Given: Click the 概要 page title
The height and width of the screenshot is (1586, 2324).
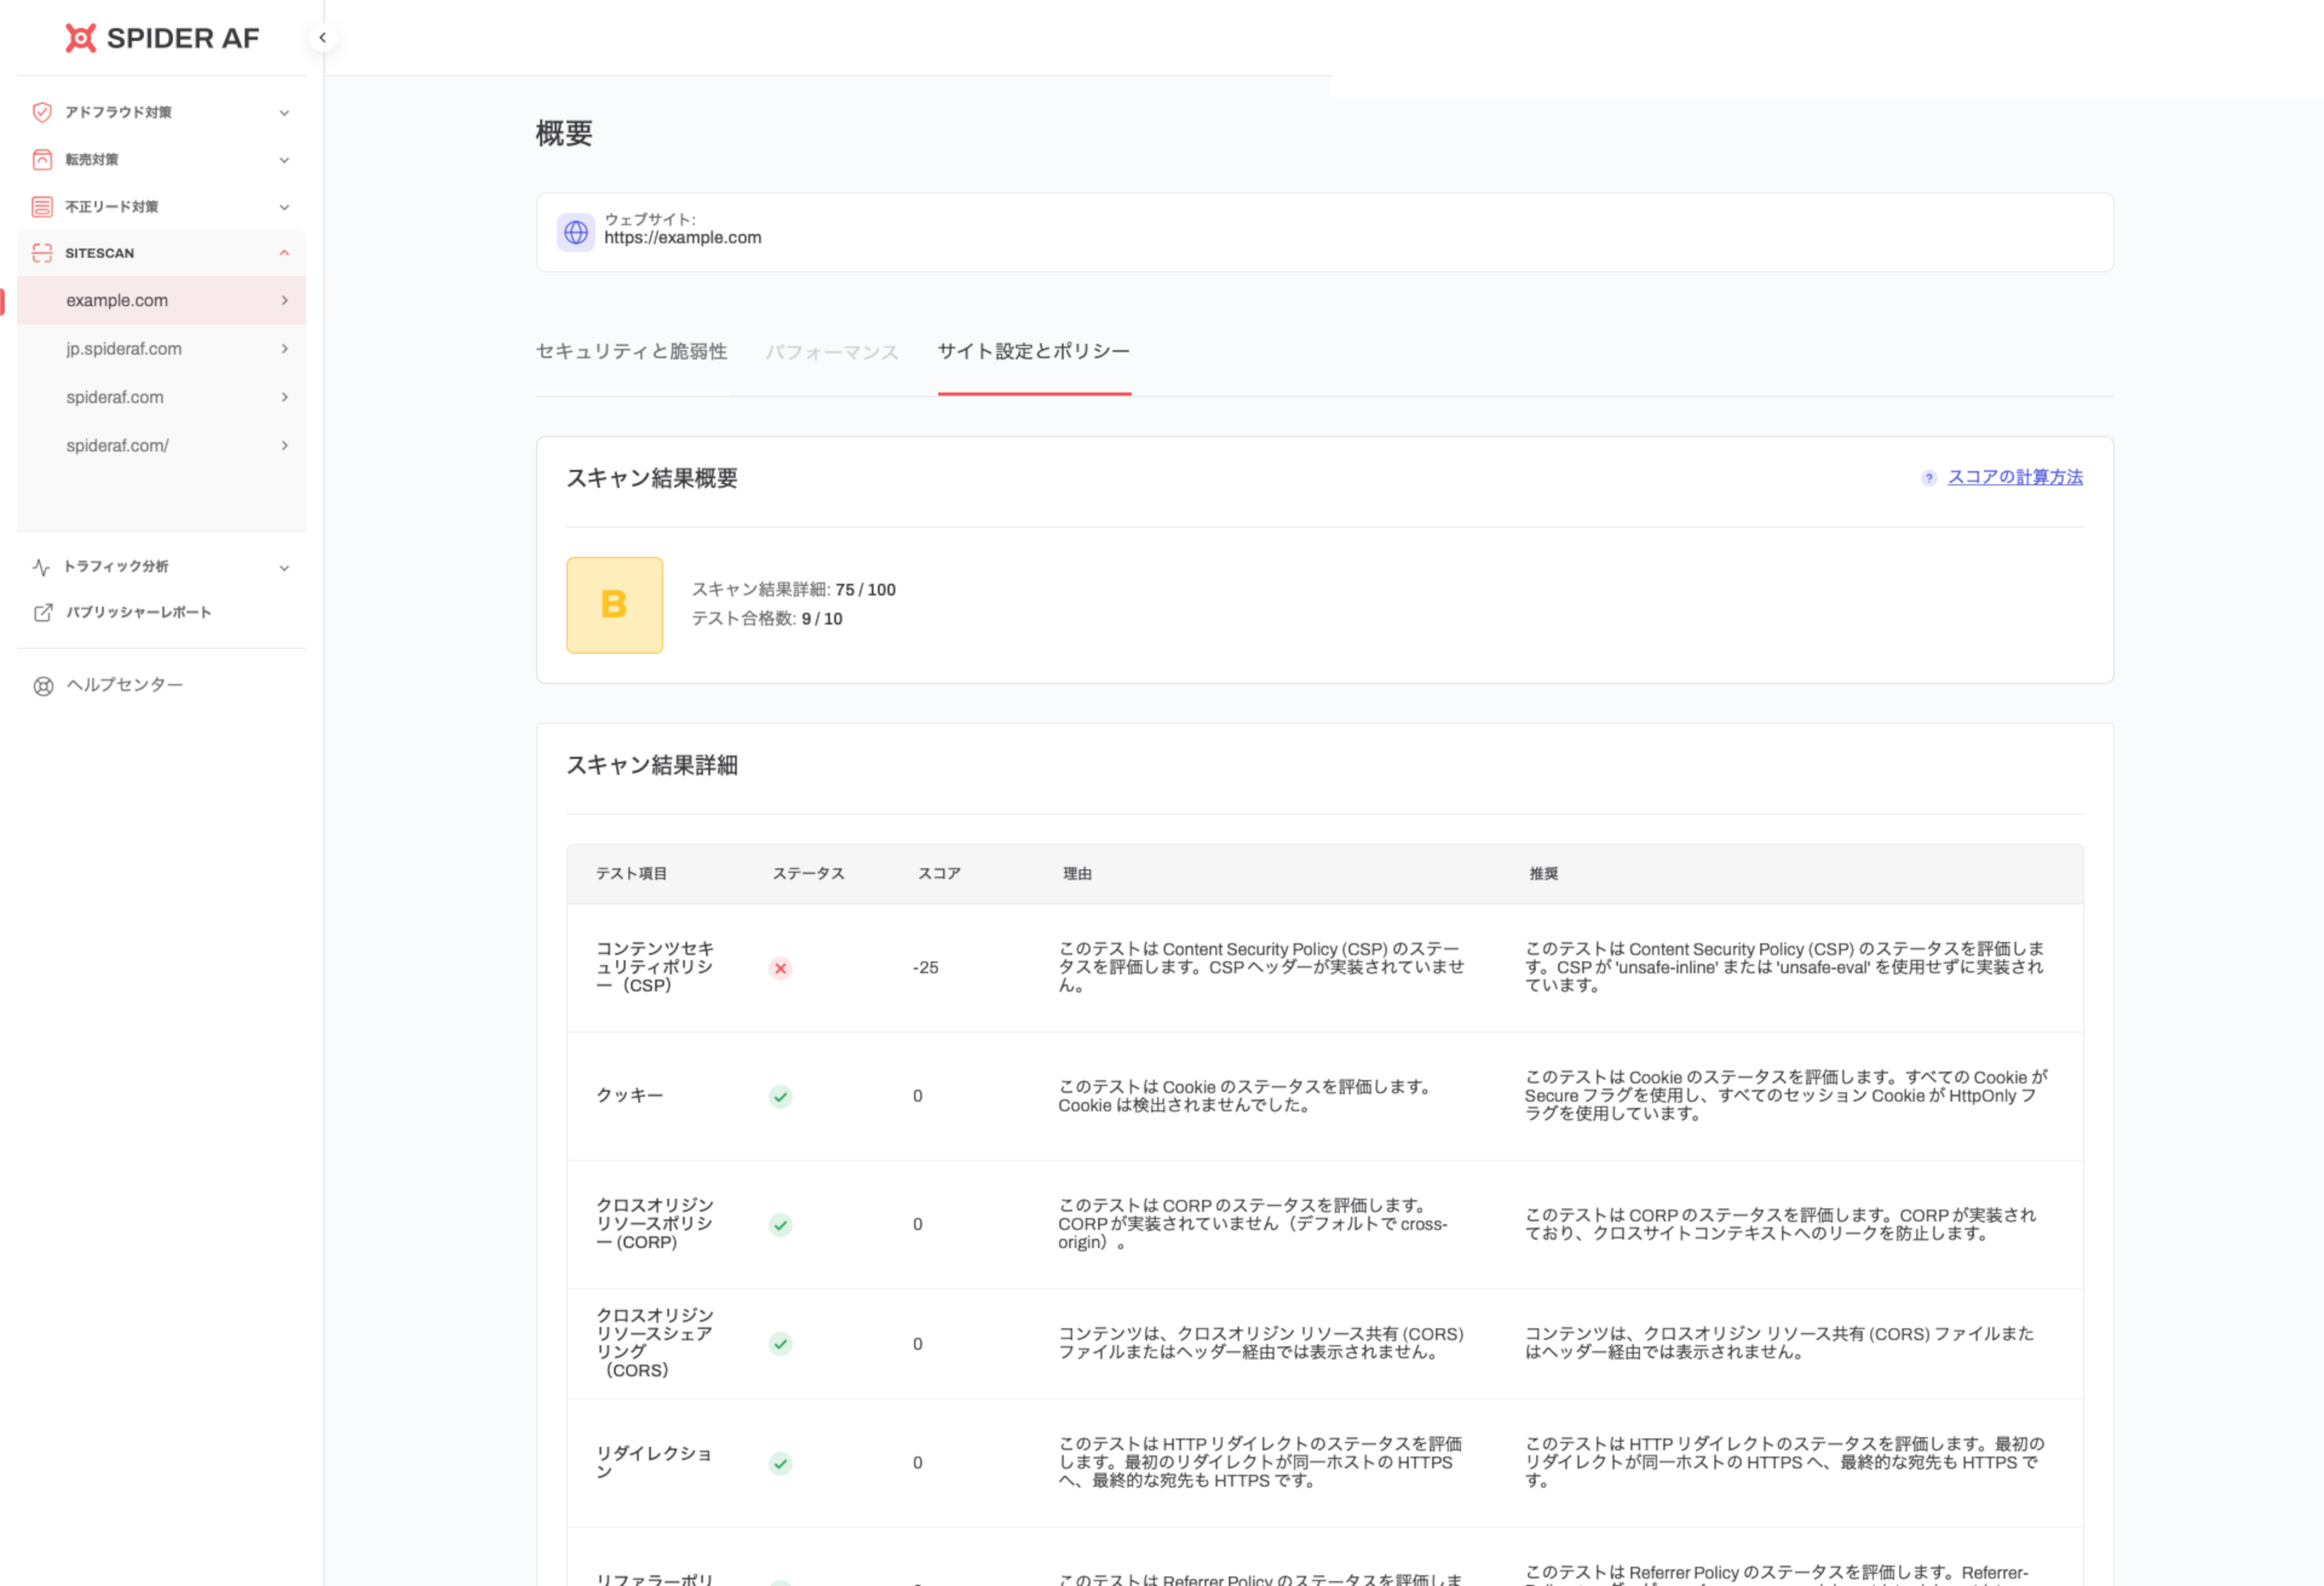Looking at the screenshot, I should coord(564,133).
